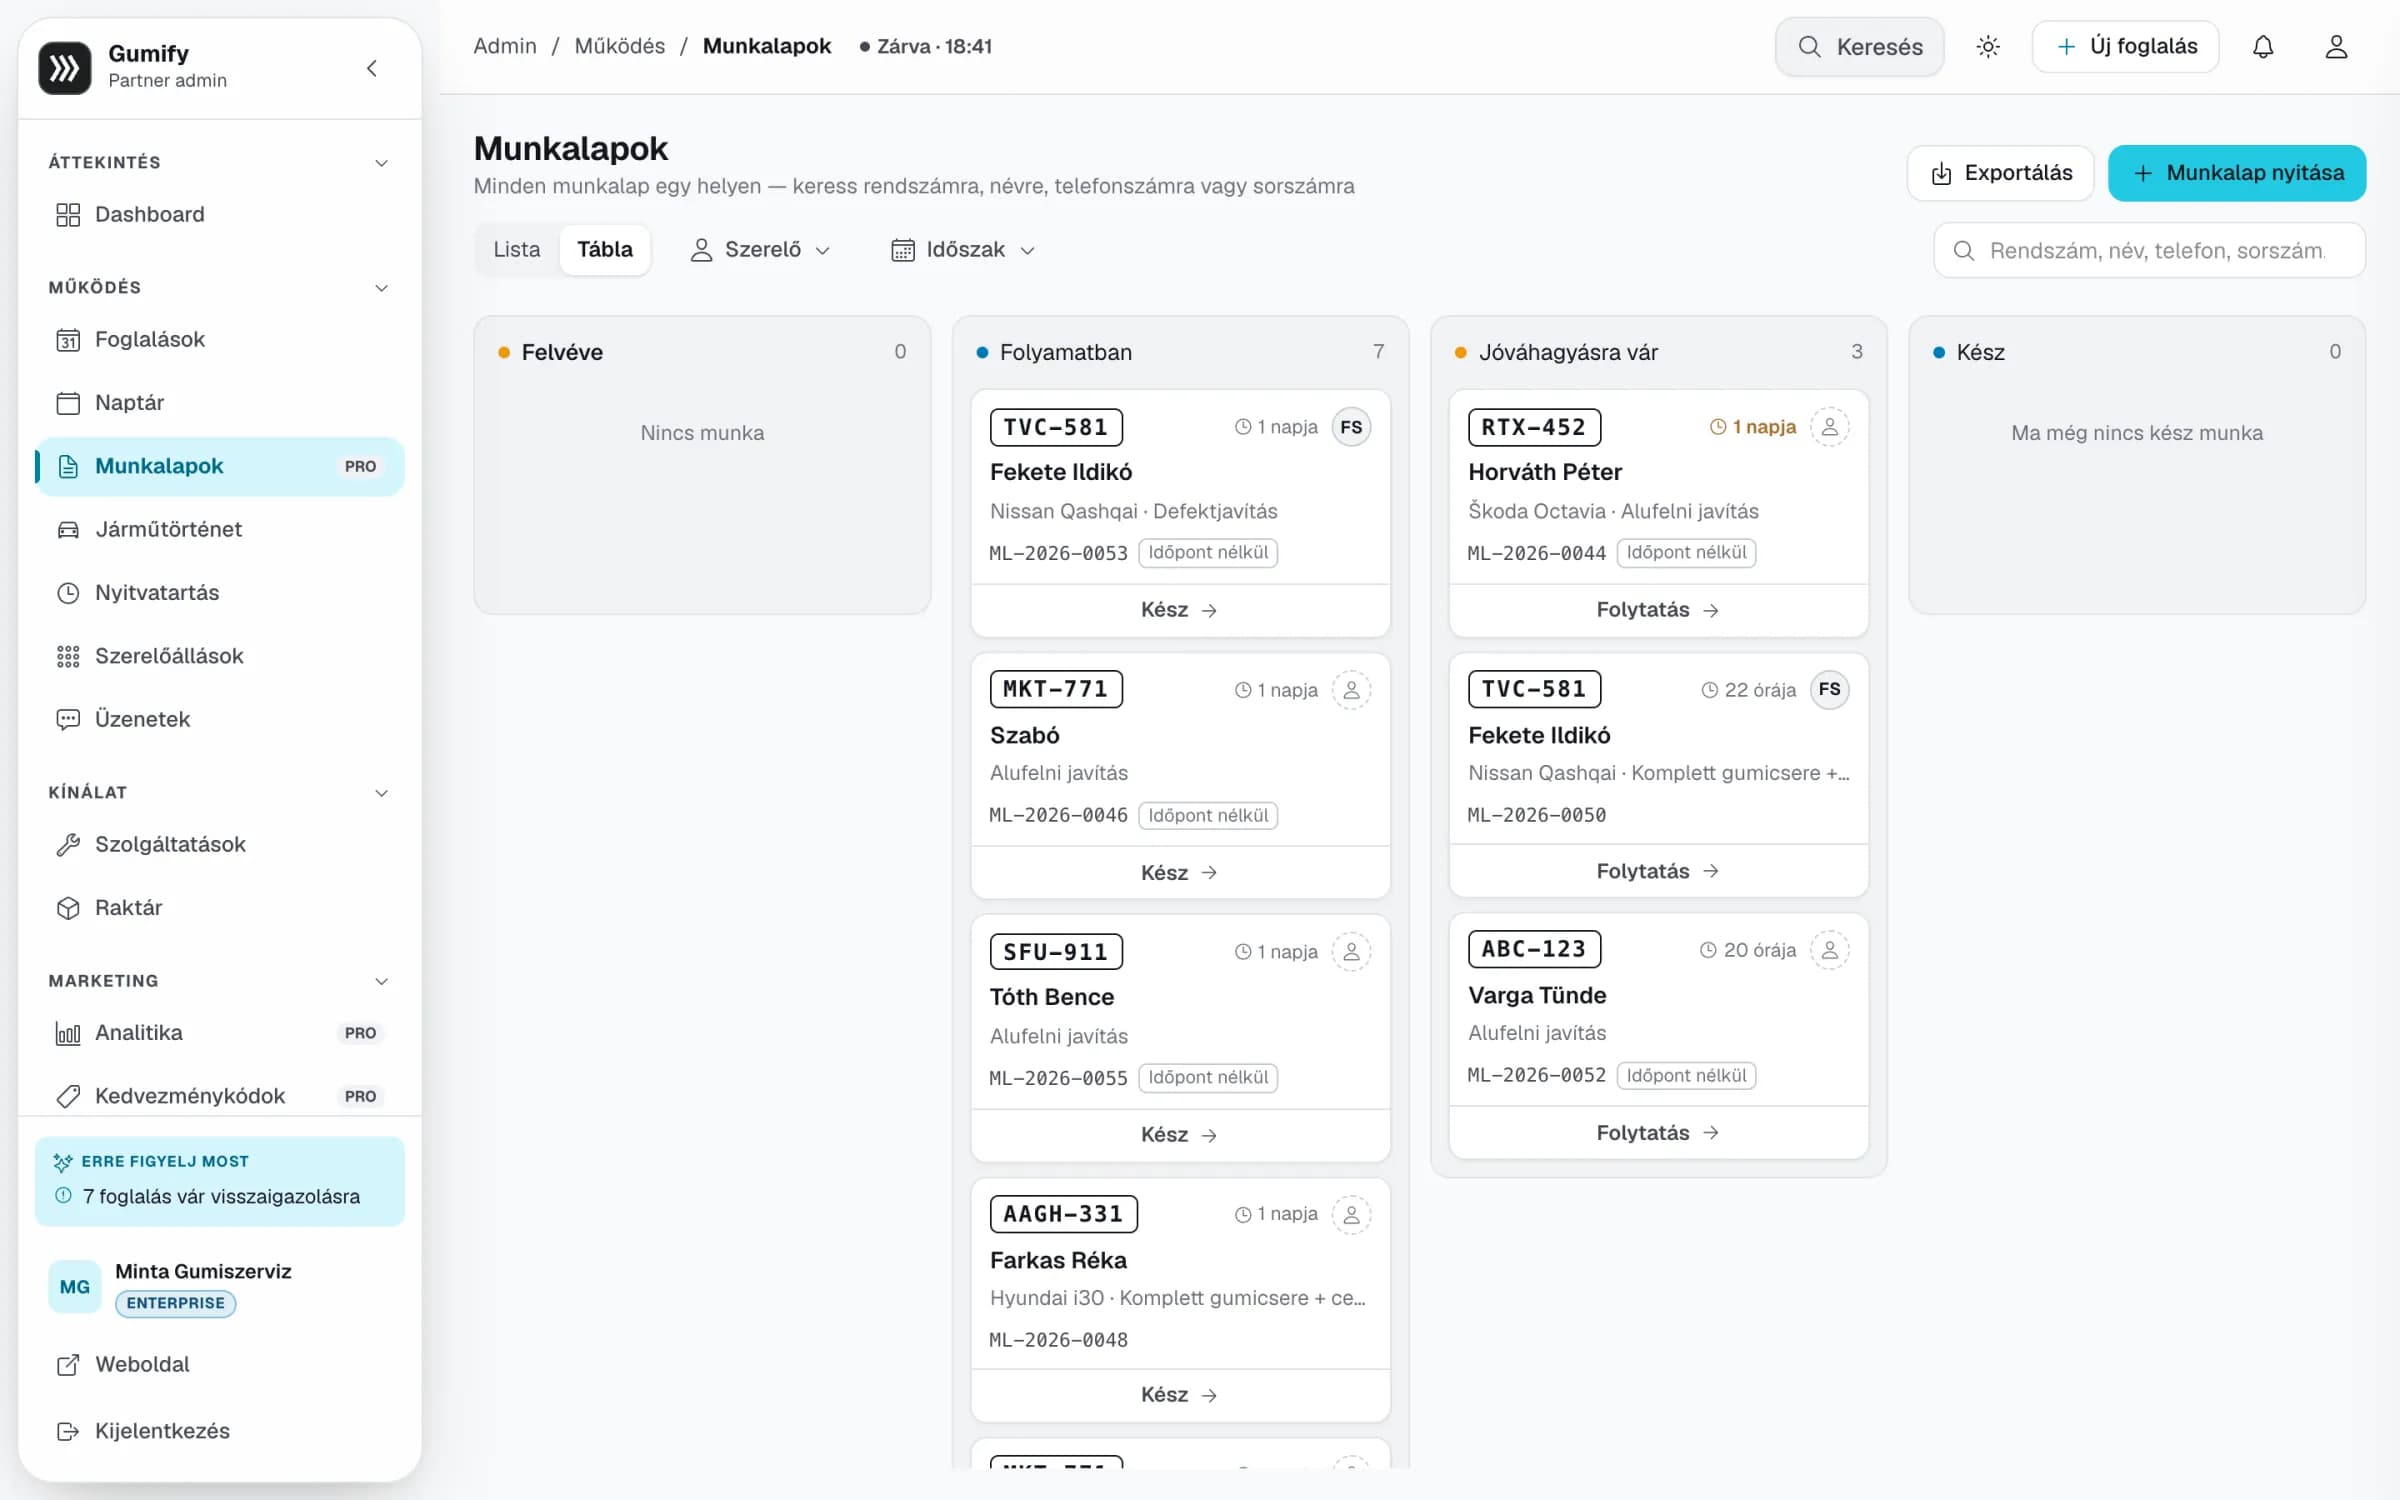
Task: Open Nyitvatartás opening hours
Action: (220, 592)
